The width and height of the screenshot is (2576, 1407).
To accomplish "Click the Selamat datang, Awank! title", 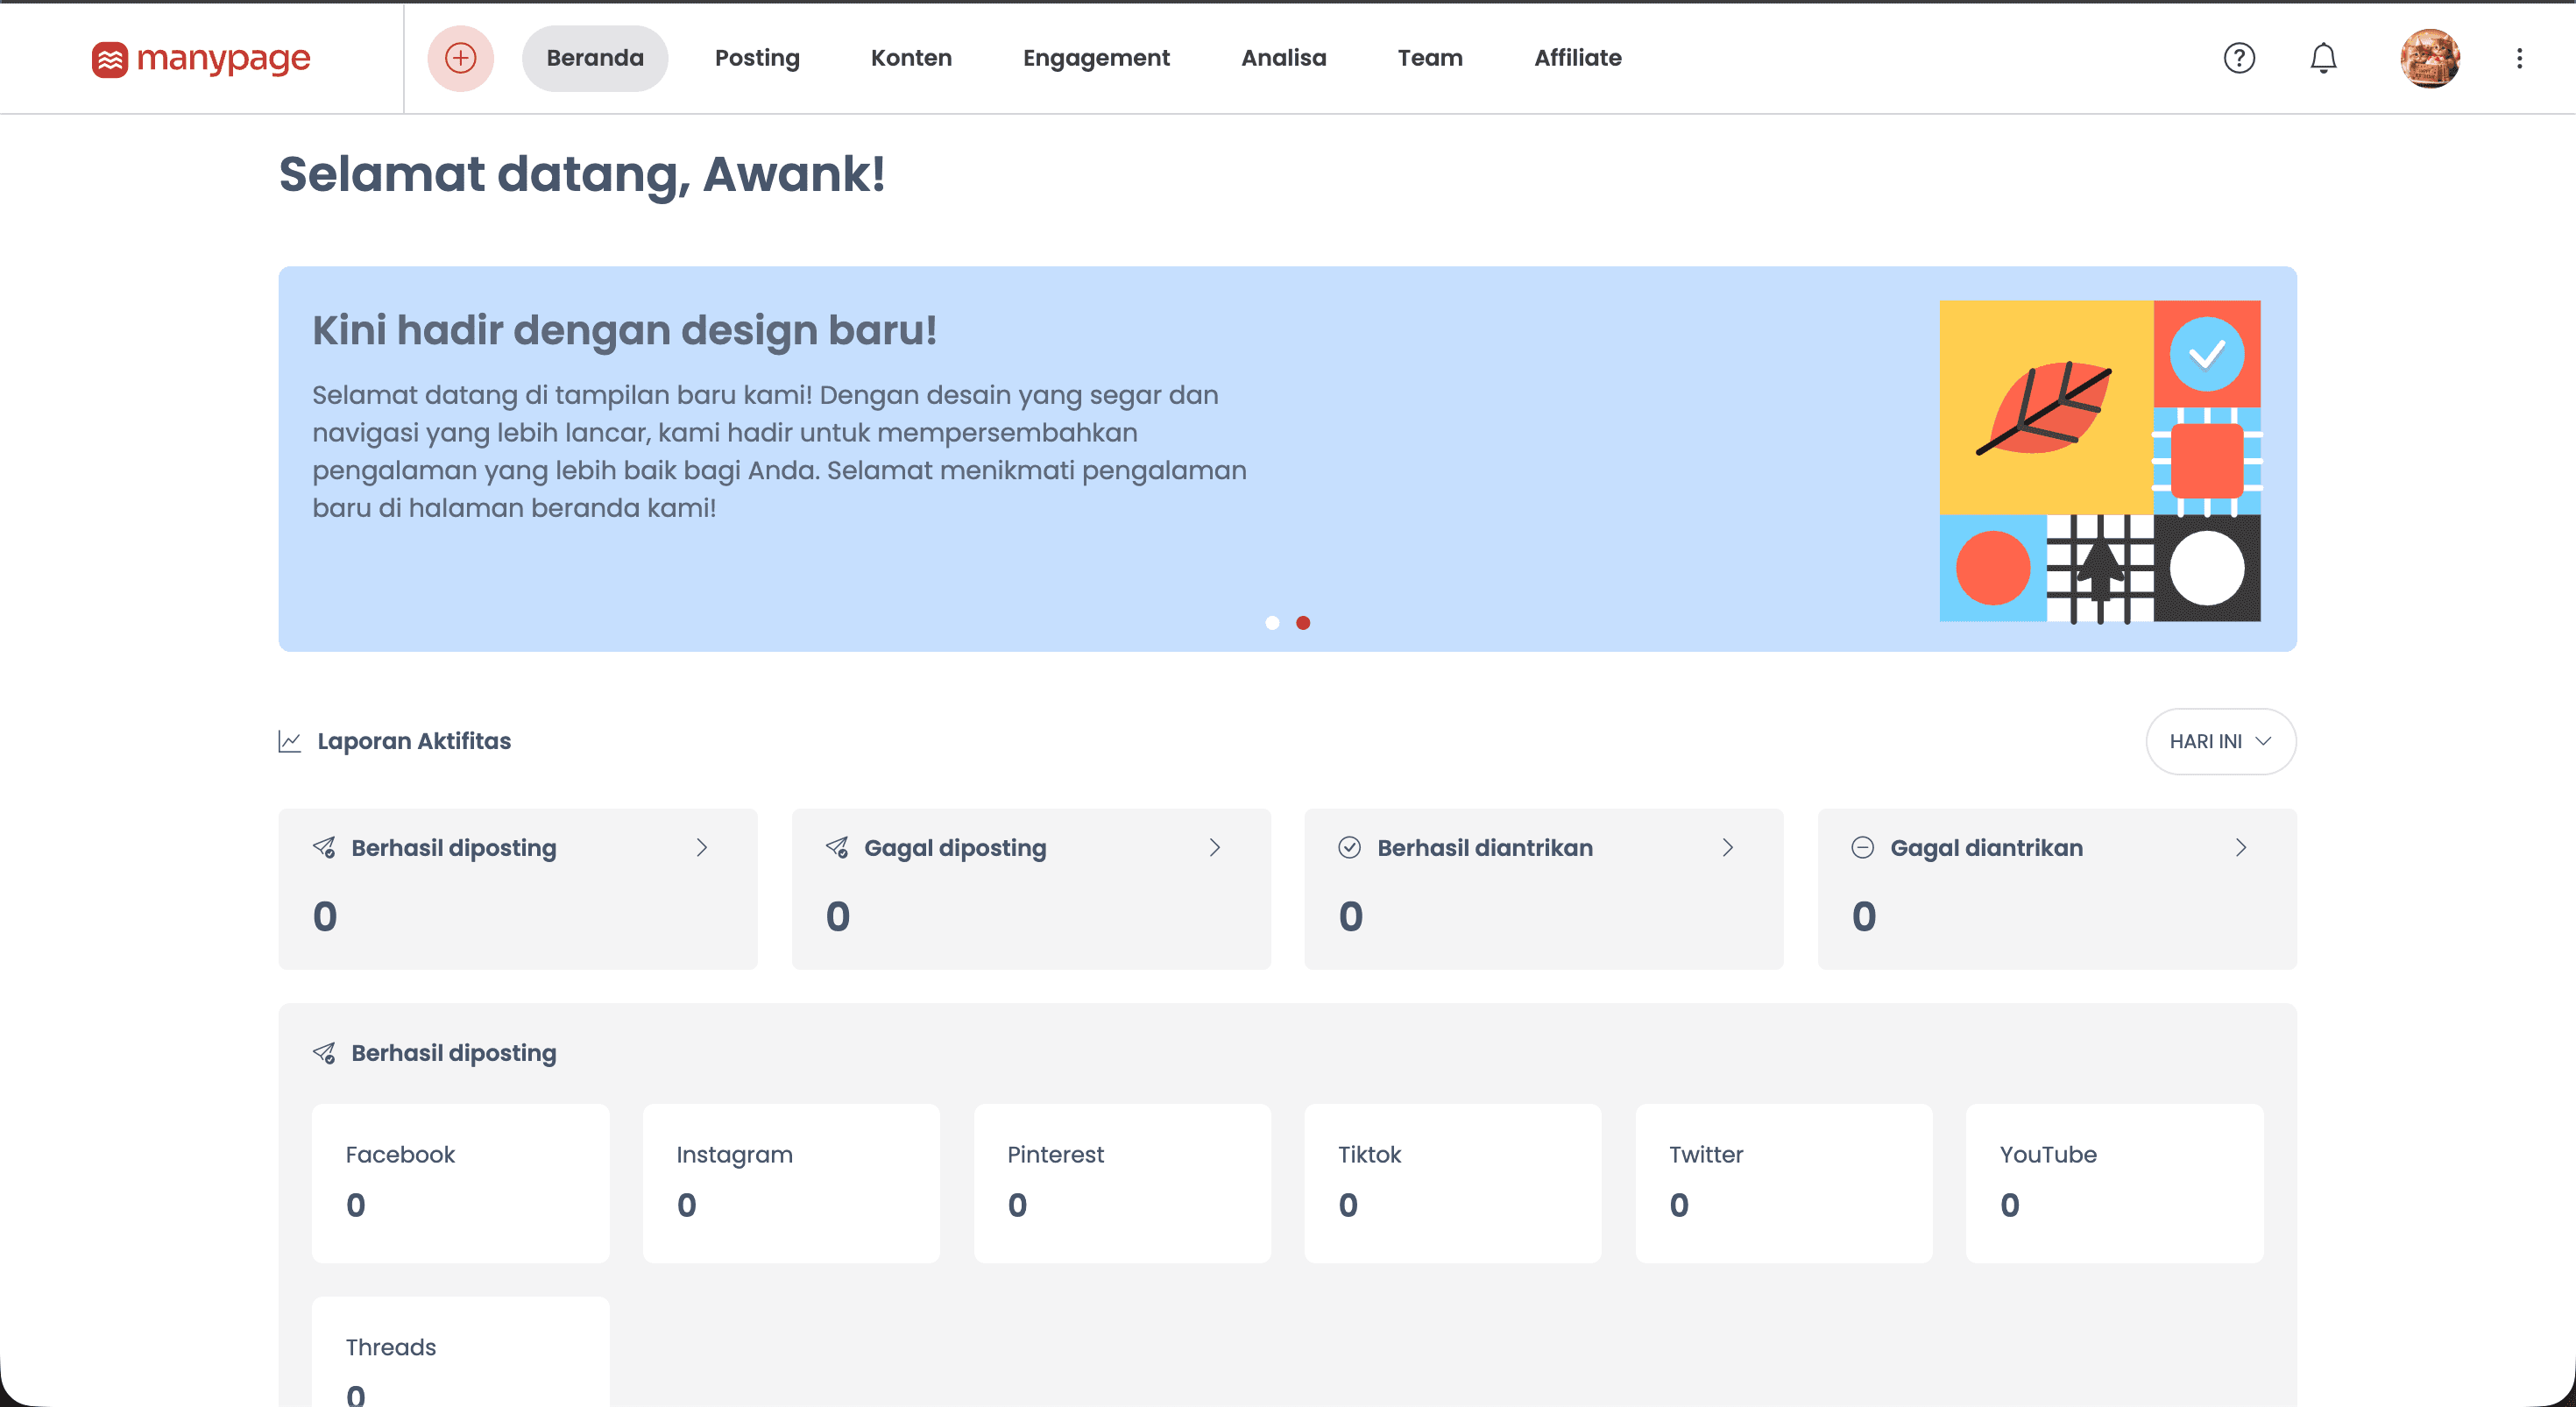I will pyautogui.click(x=582, y=174).
